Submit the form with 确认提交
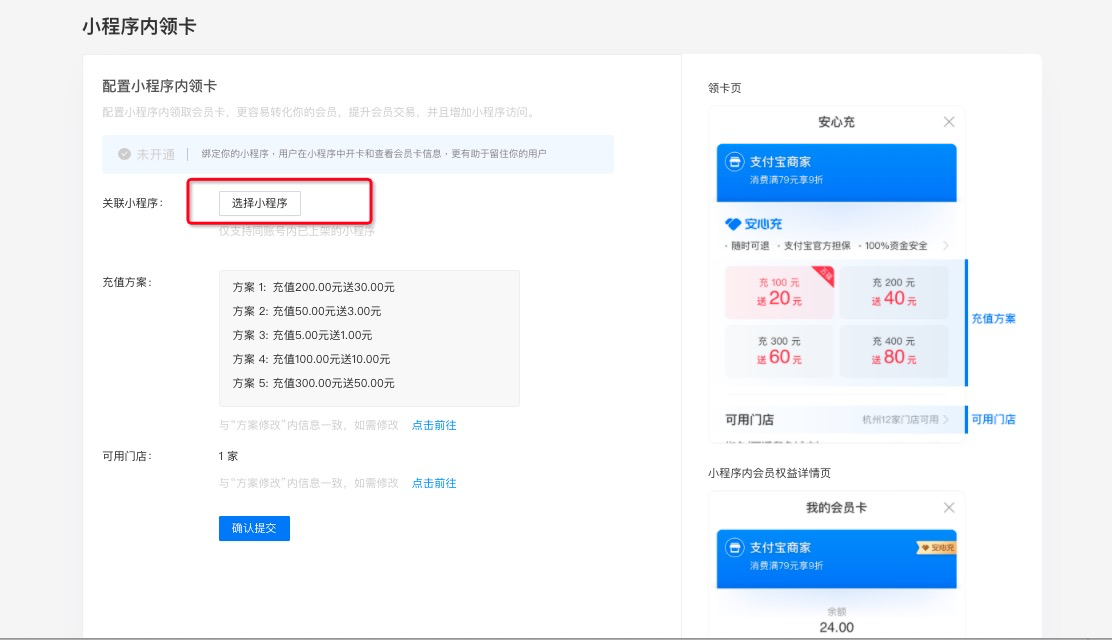 254,528
